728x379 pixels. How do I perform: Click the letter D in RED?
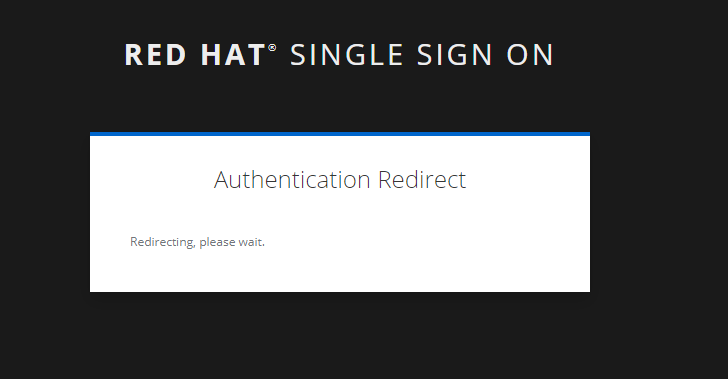[176, 55]
